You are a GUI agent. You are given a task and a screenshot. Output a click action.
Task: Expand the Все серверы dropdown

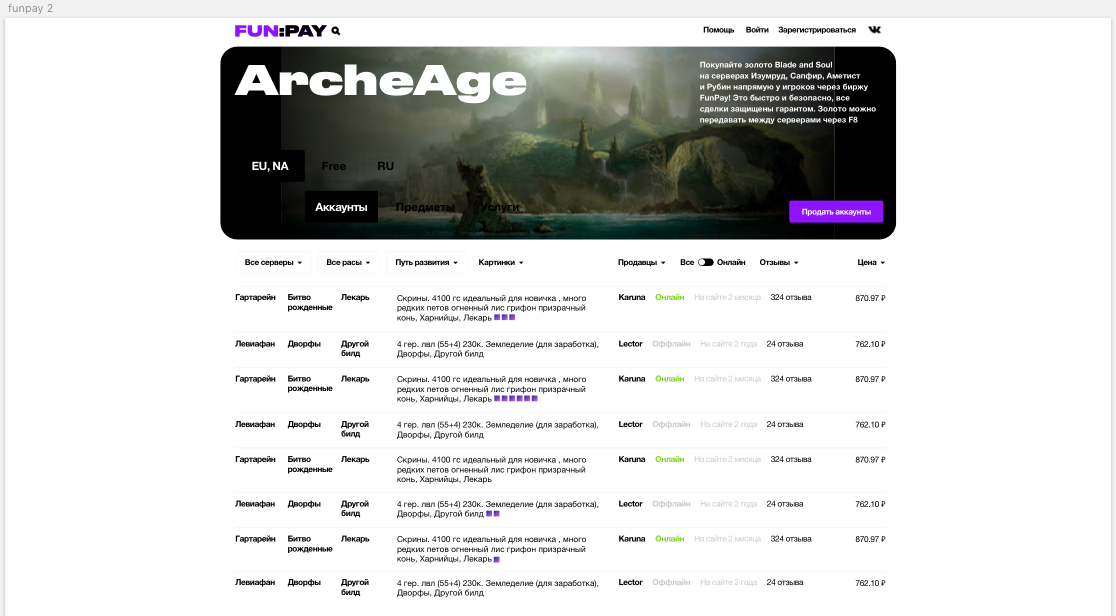click(x=273, y=262)
